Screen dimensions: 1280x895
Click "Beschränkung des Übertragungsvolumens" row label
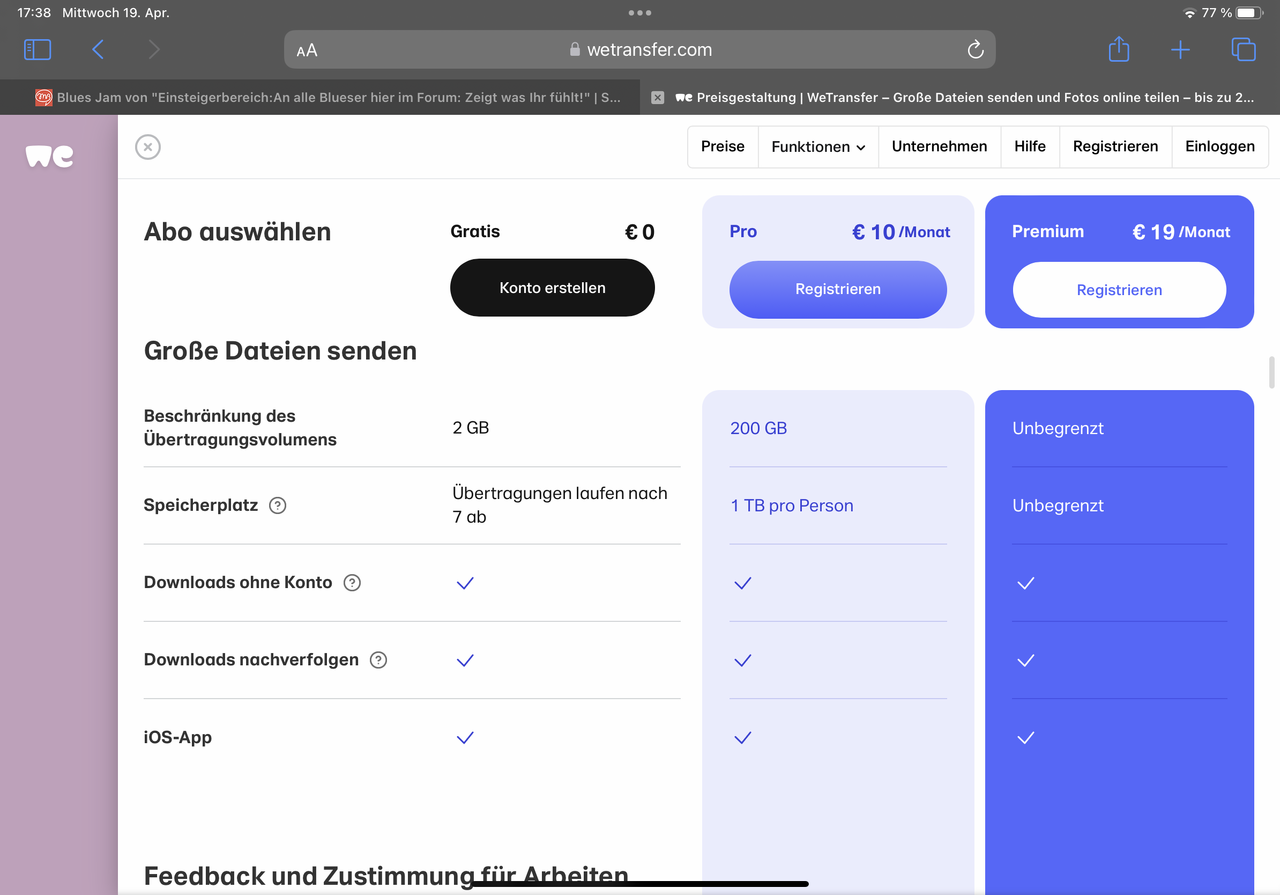coord(240,427)
